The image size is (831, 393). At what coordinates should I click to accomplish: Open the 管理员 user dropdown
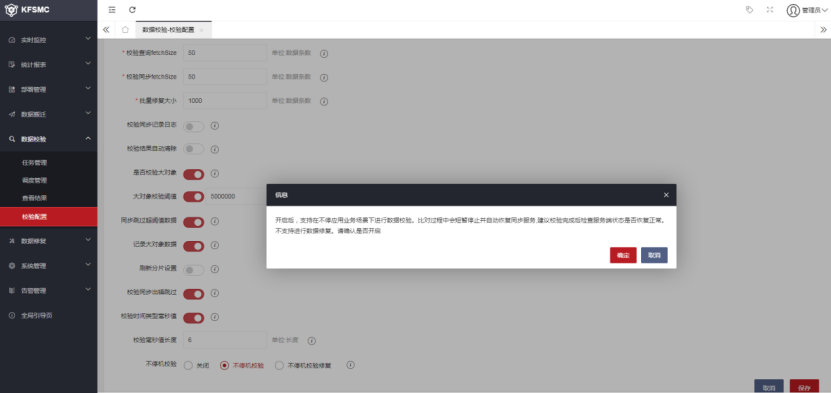814,10
